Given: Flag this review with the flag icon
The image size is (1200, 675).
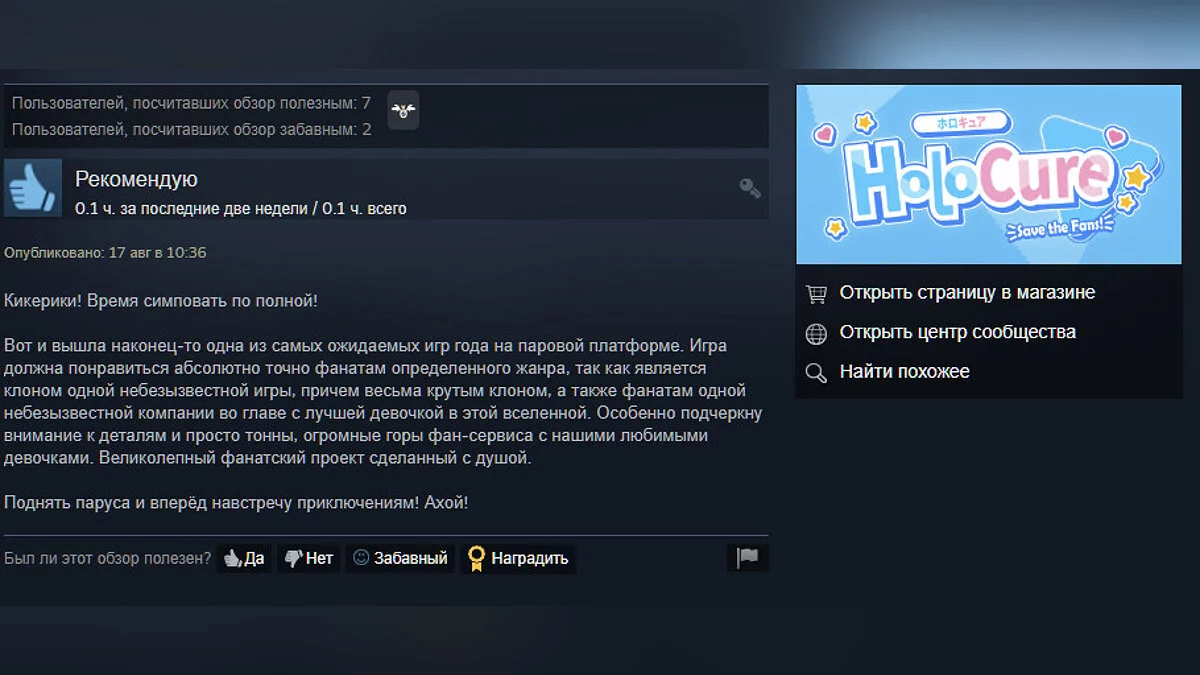Looking at the screenshot, I should pos(747,558).
